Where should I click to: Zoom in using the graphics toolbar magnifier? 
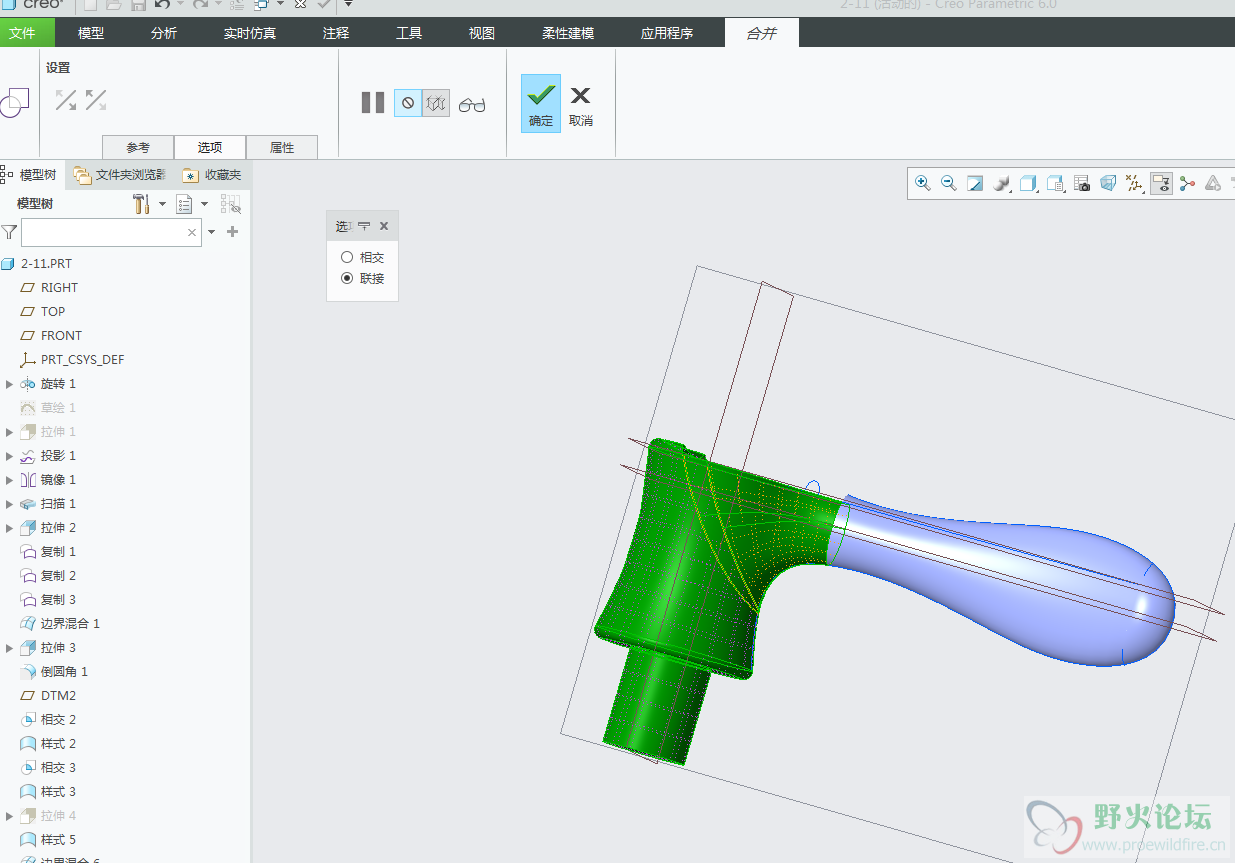click(x=923, y=183)
